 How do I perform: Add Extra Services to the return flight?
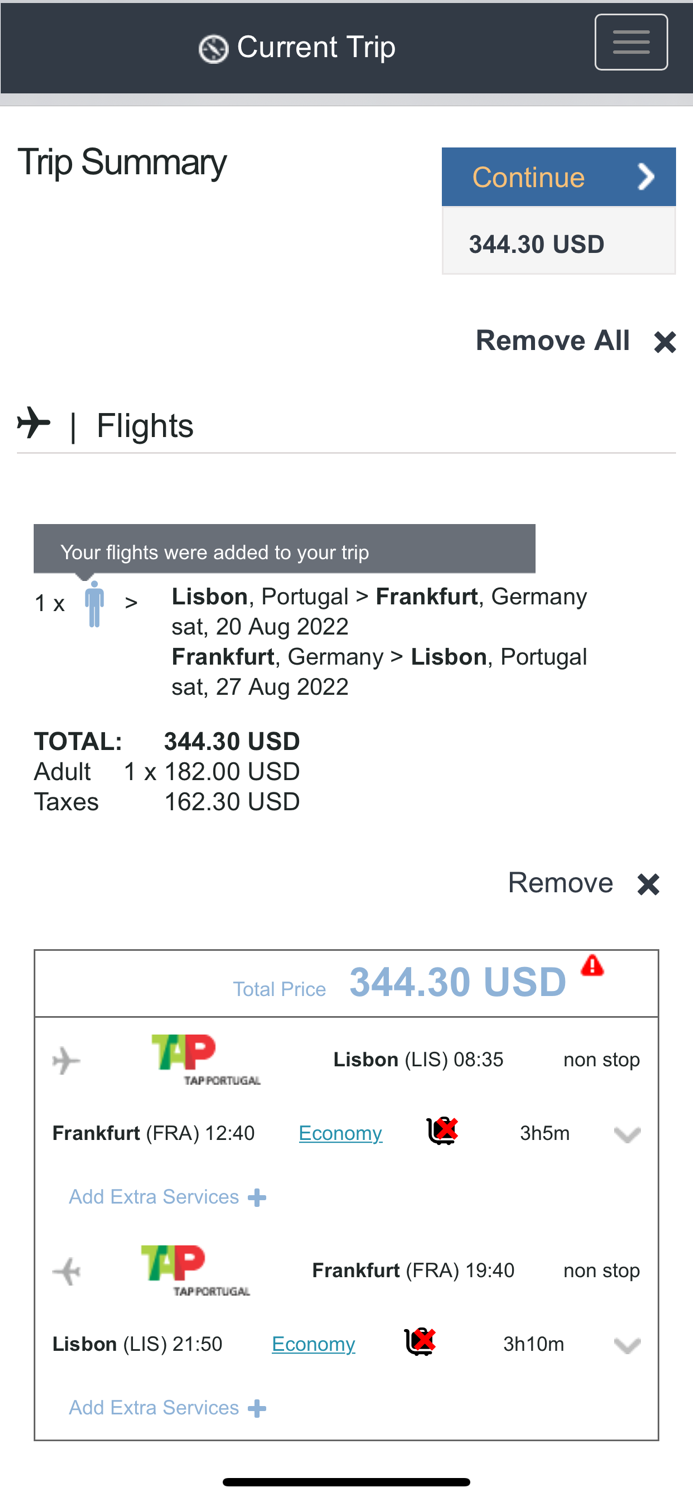(167, 1408)
